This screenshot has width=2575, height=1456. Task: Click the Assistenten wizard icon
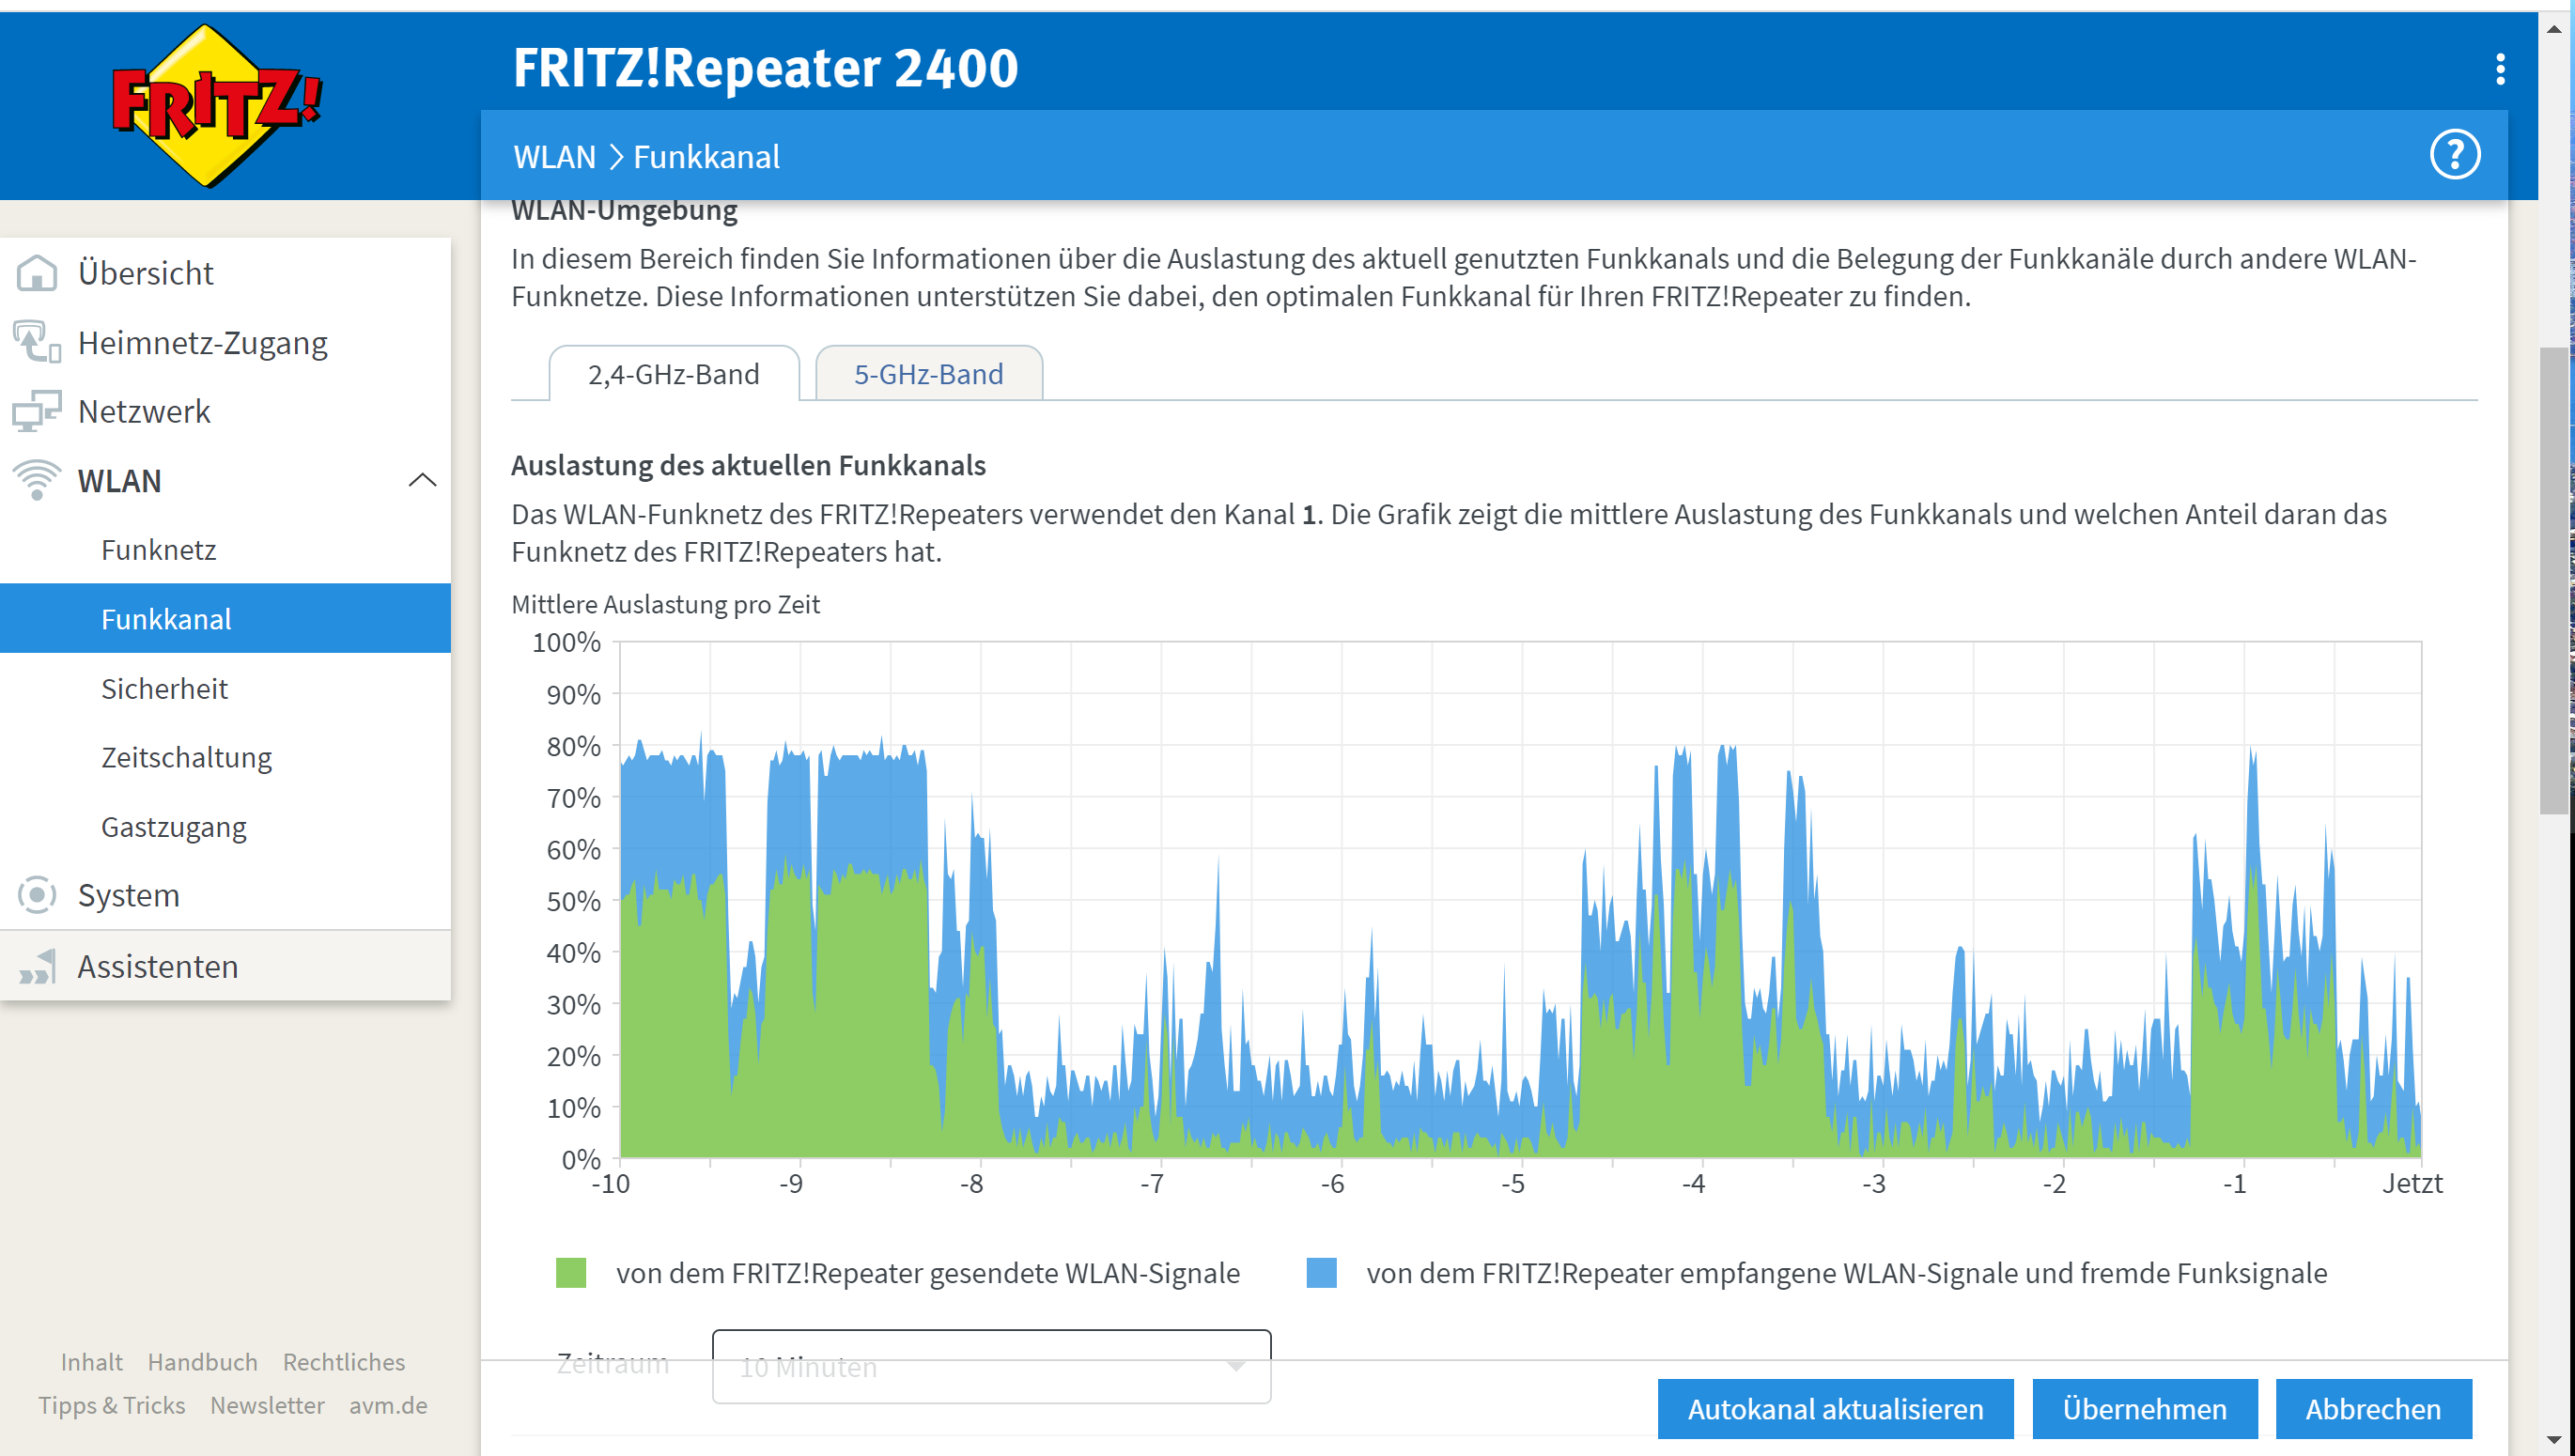pyautogui.click(x=37, y=966)
